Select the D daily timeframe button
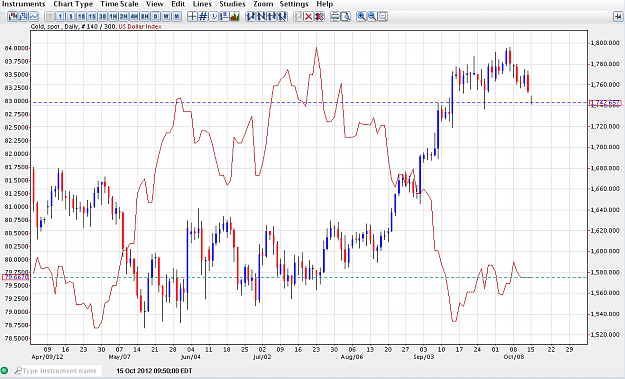This screenshot has height=379, width=625. click(x=155, y=16)
